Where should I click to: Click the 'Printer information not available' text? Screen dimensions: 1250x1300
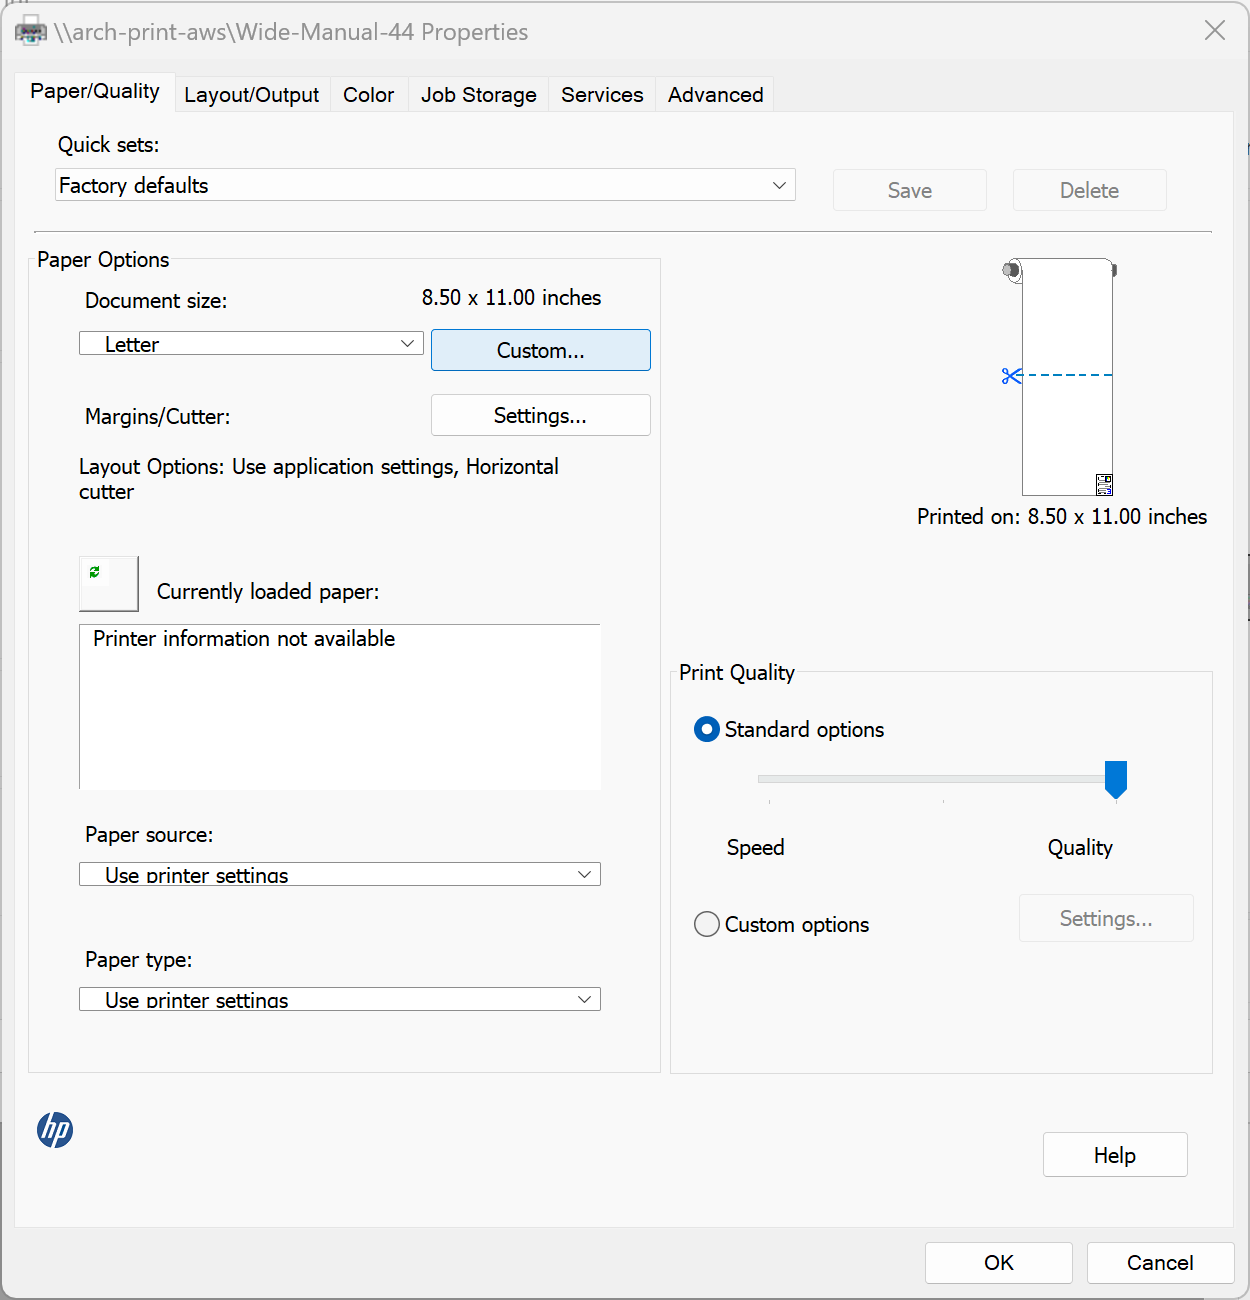click(x=244, y=639)
